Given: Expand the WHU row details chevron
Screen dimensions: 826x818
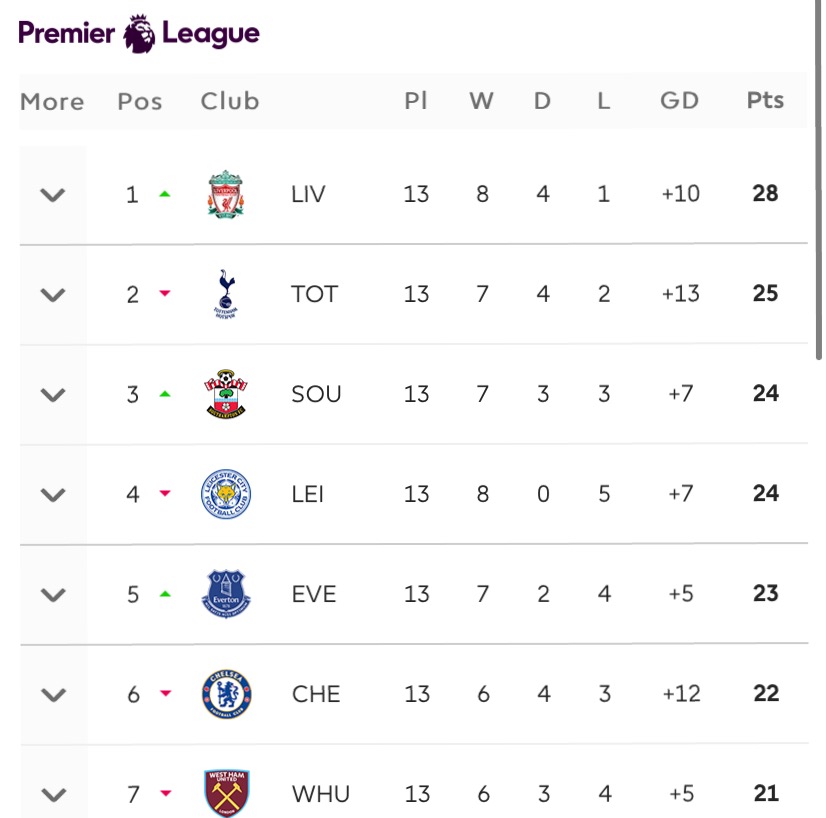Looking at the screenshot, I should point(54,794).
